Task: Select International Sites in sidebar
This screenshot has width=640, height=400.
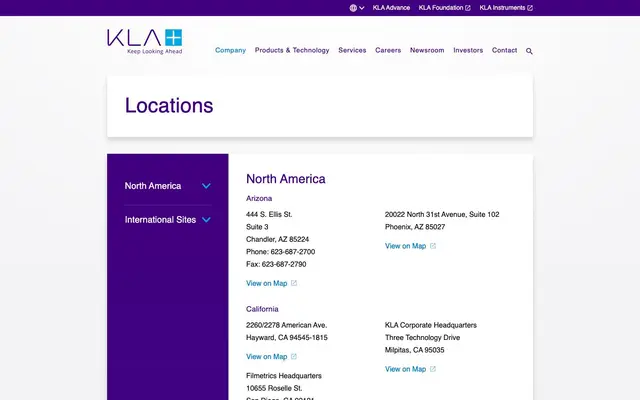Action: point(160,220)
